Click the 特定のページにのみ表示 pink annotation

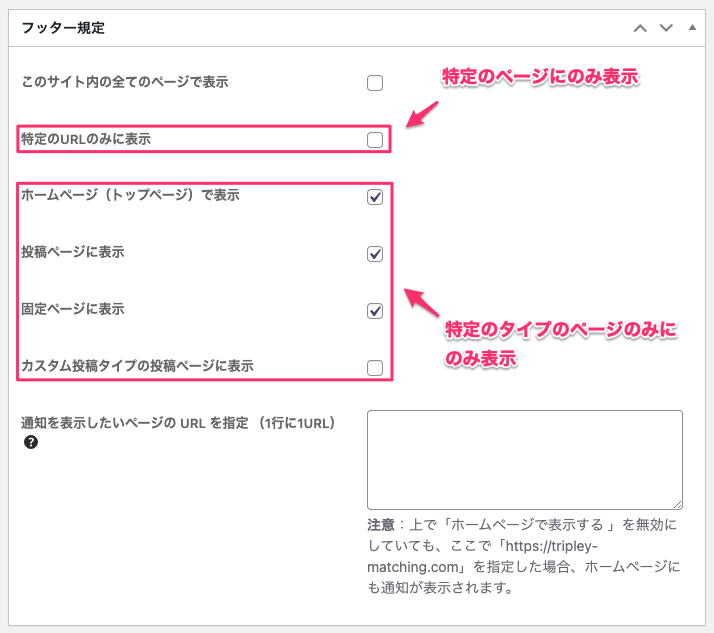coord(540,77)
